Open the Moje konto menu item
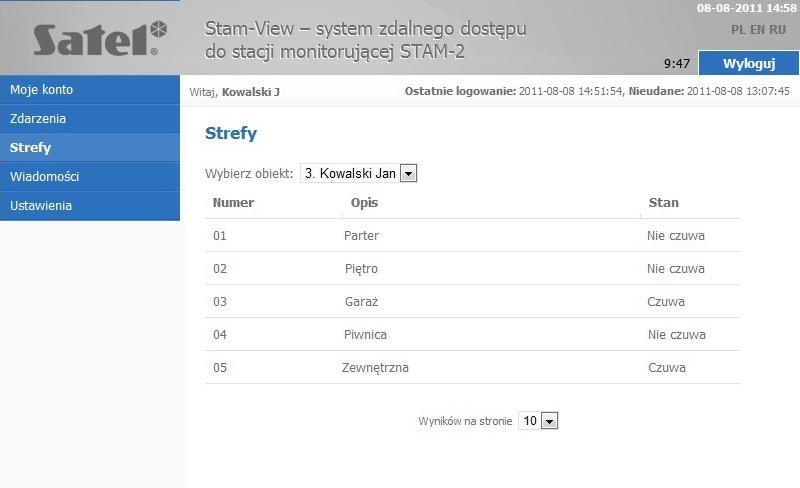The height and width of the screenshot is (488, 800). click(x=90, y=90)
